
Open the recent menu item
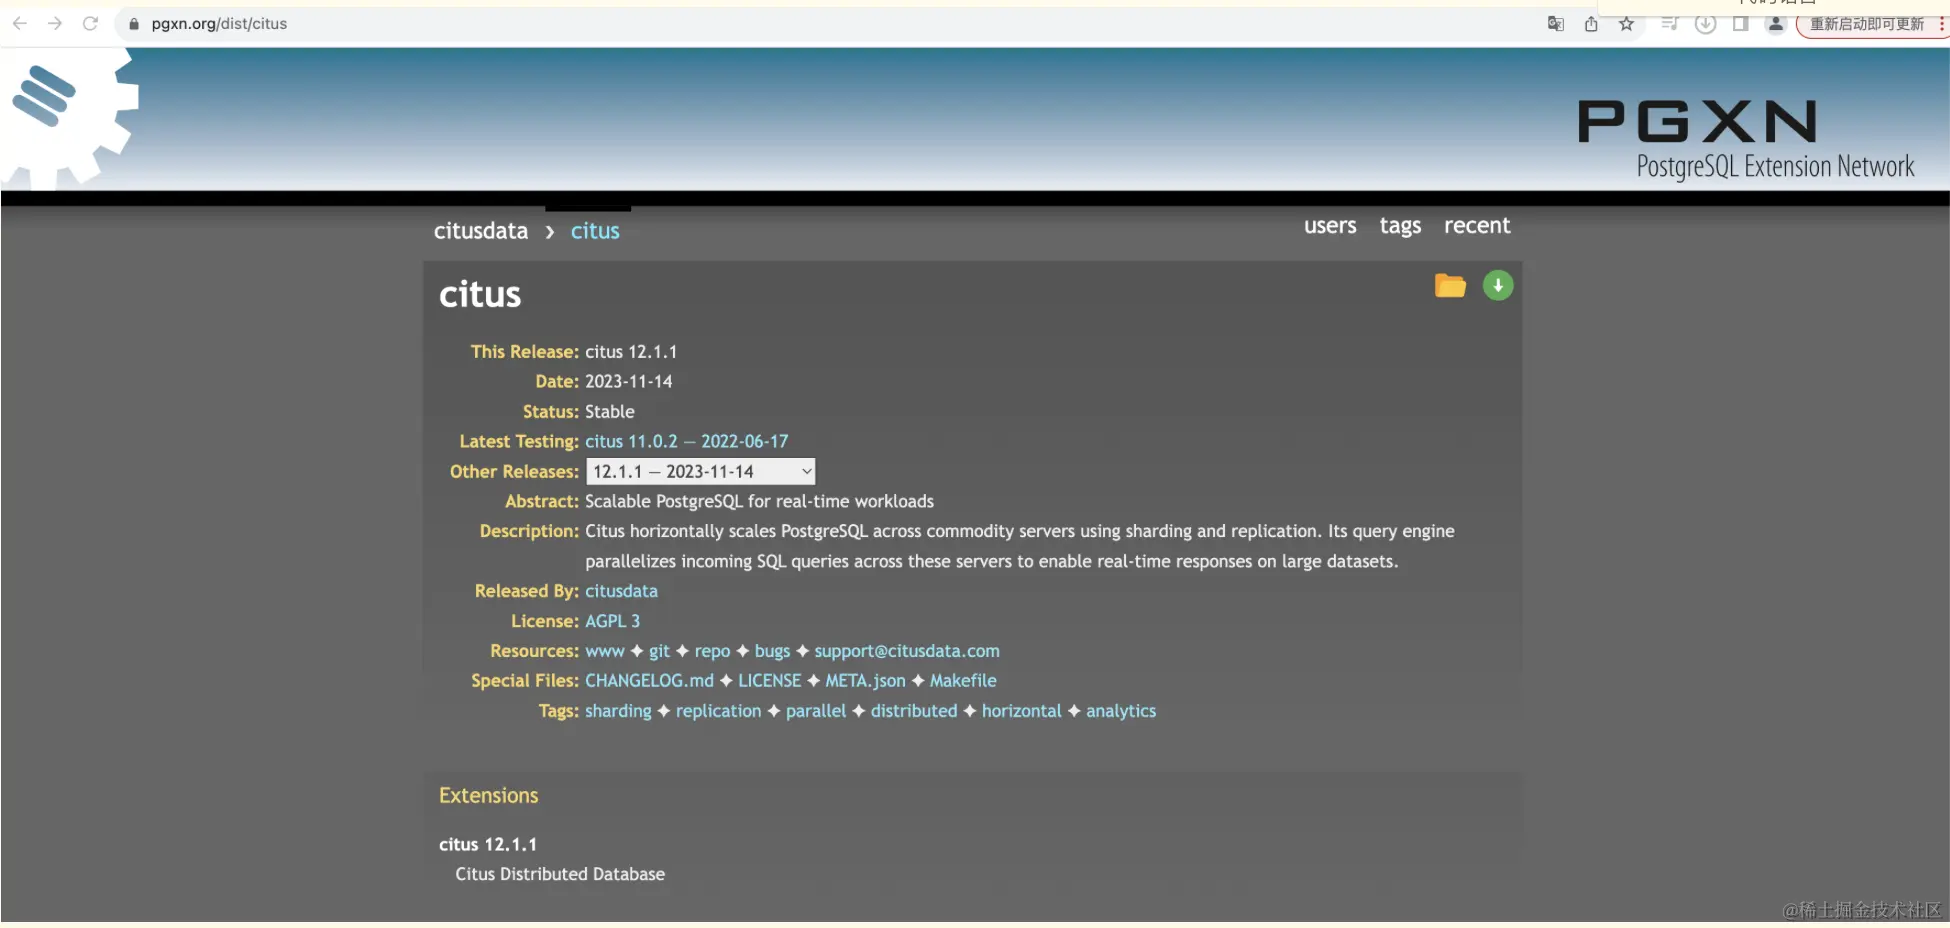click(1477, 226)
